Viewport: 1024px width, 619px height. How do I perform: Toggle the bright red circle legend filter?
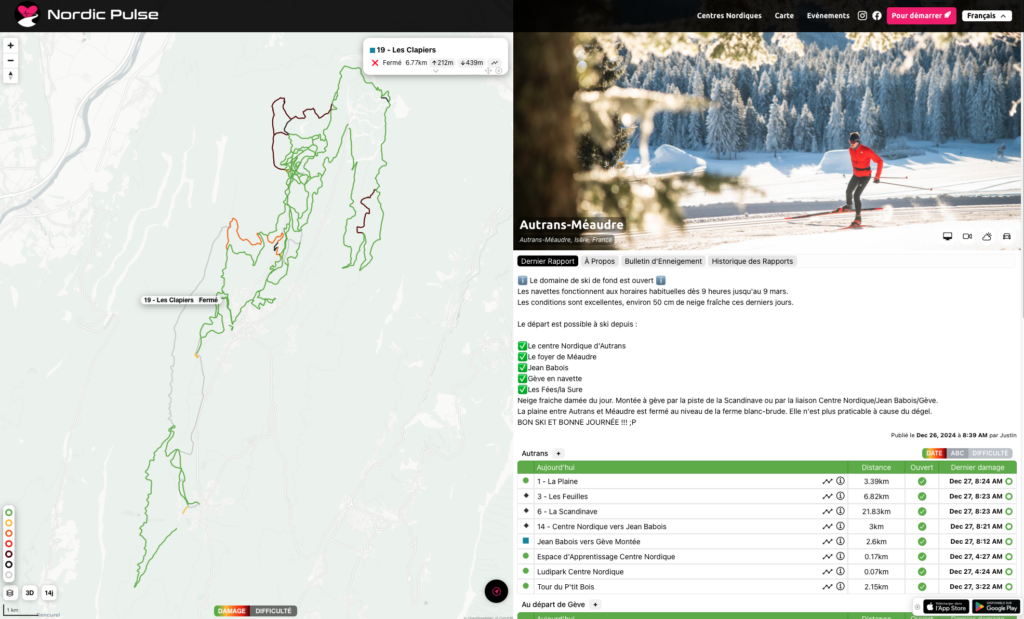pyautogui.click(x=9, y=544)
